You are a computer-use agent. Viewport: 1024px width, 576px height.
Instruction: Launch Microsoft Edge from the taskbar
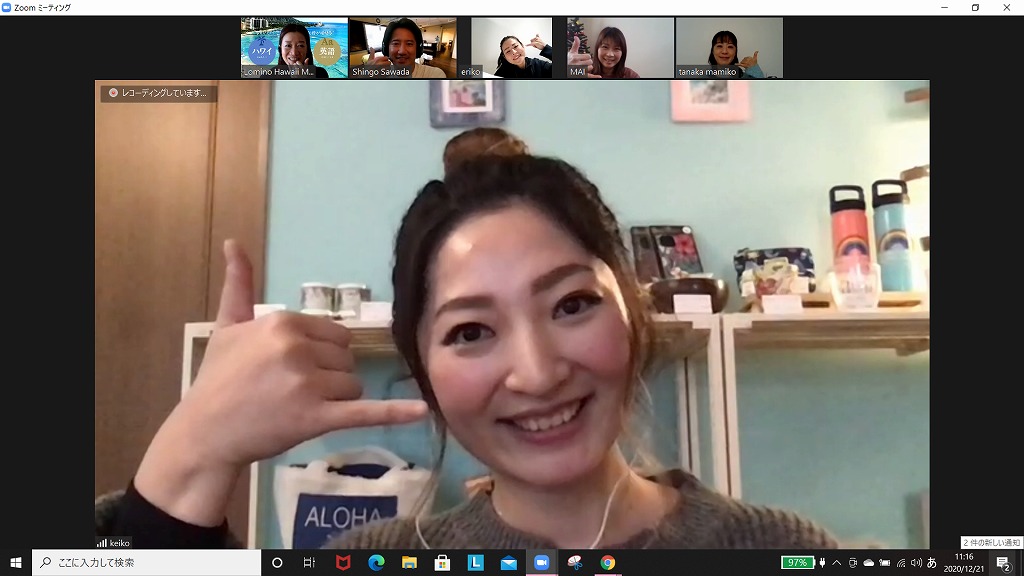(x=376, y=562)
